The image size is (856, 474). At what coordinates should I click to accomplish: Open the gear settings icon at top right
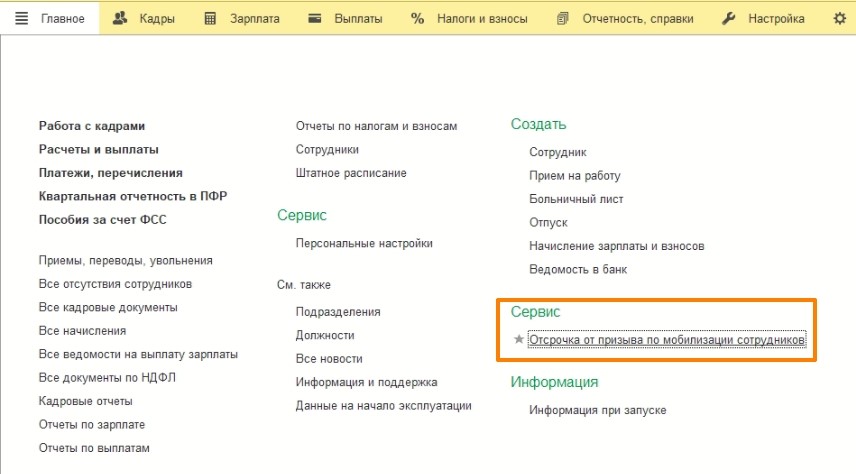click(840, 19)
